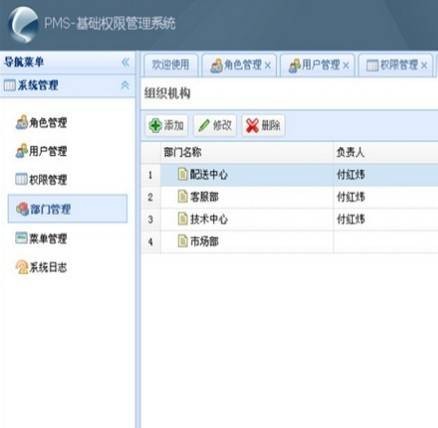Viewport: 438px width, 428px height.
Task: Click the 用户管理 tab icon
Action: [x=294, y=66]
